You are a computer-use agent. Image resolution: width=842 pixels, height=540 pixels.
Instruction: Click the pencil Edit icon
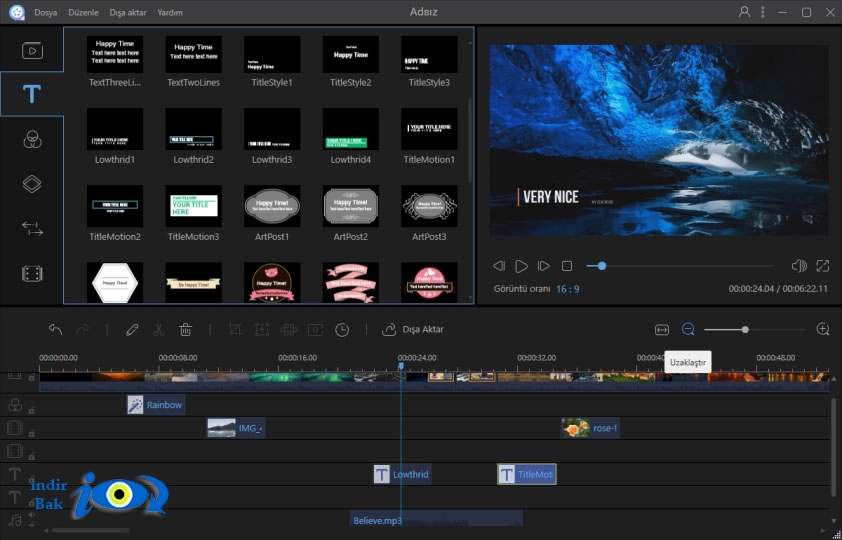point(132,329)
